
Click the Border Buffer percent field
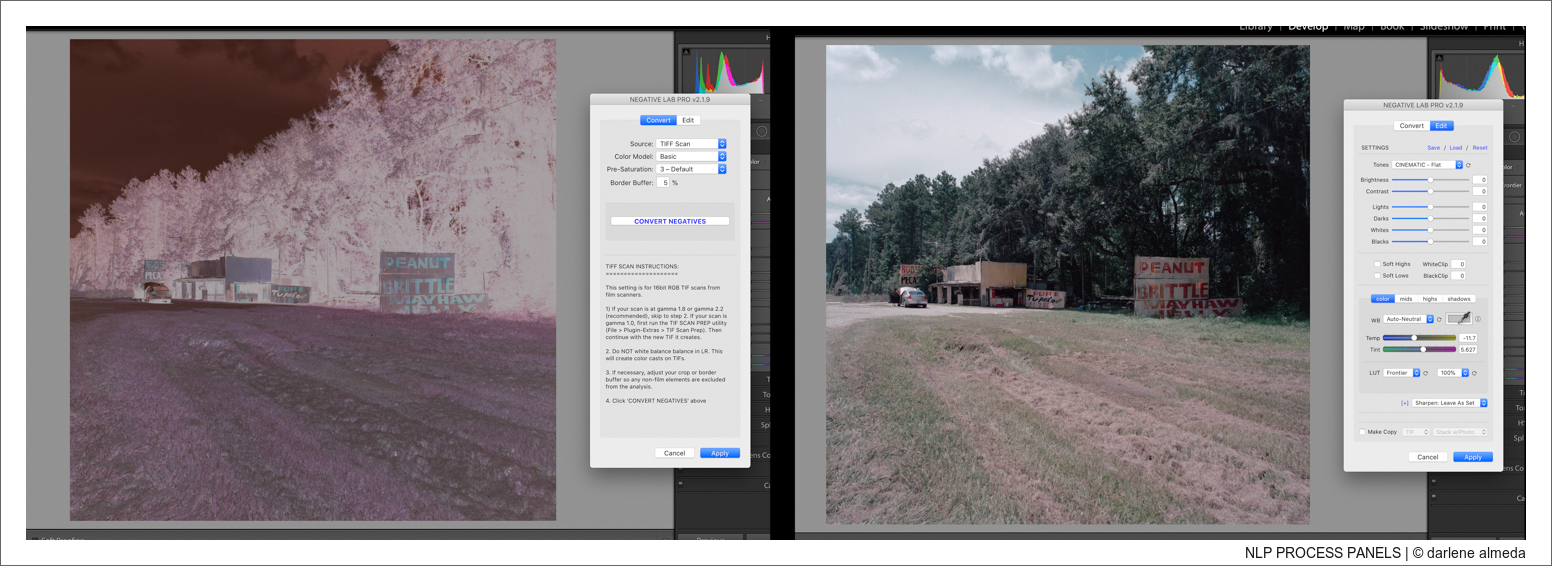663,183
